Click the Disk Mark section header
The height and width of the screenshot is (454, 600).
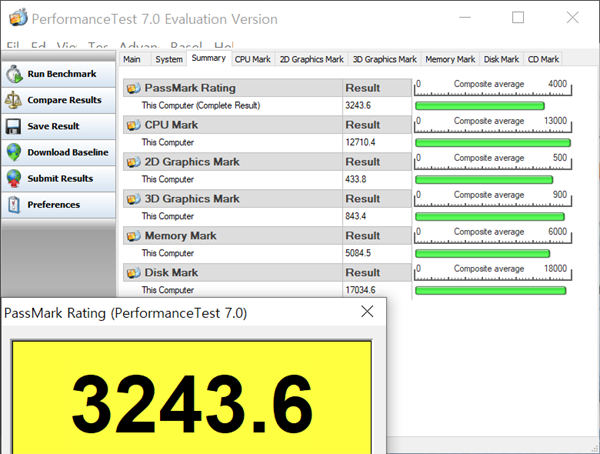tap(233, 273)
